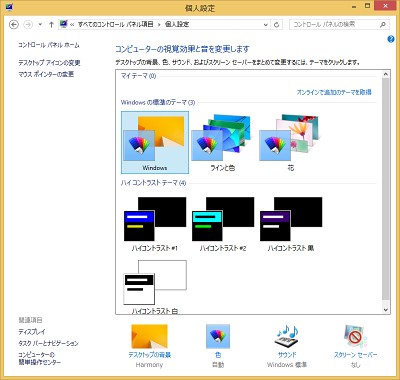Click 個人設定 breadcrumb in address bar

click(177, 24)
